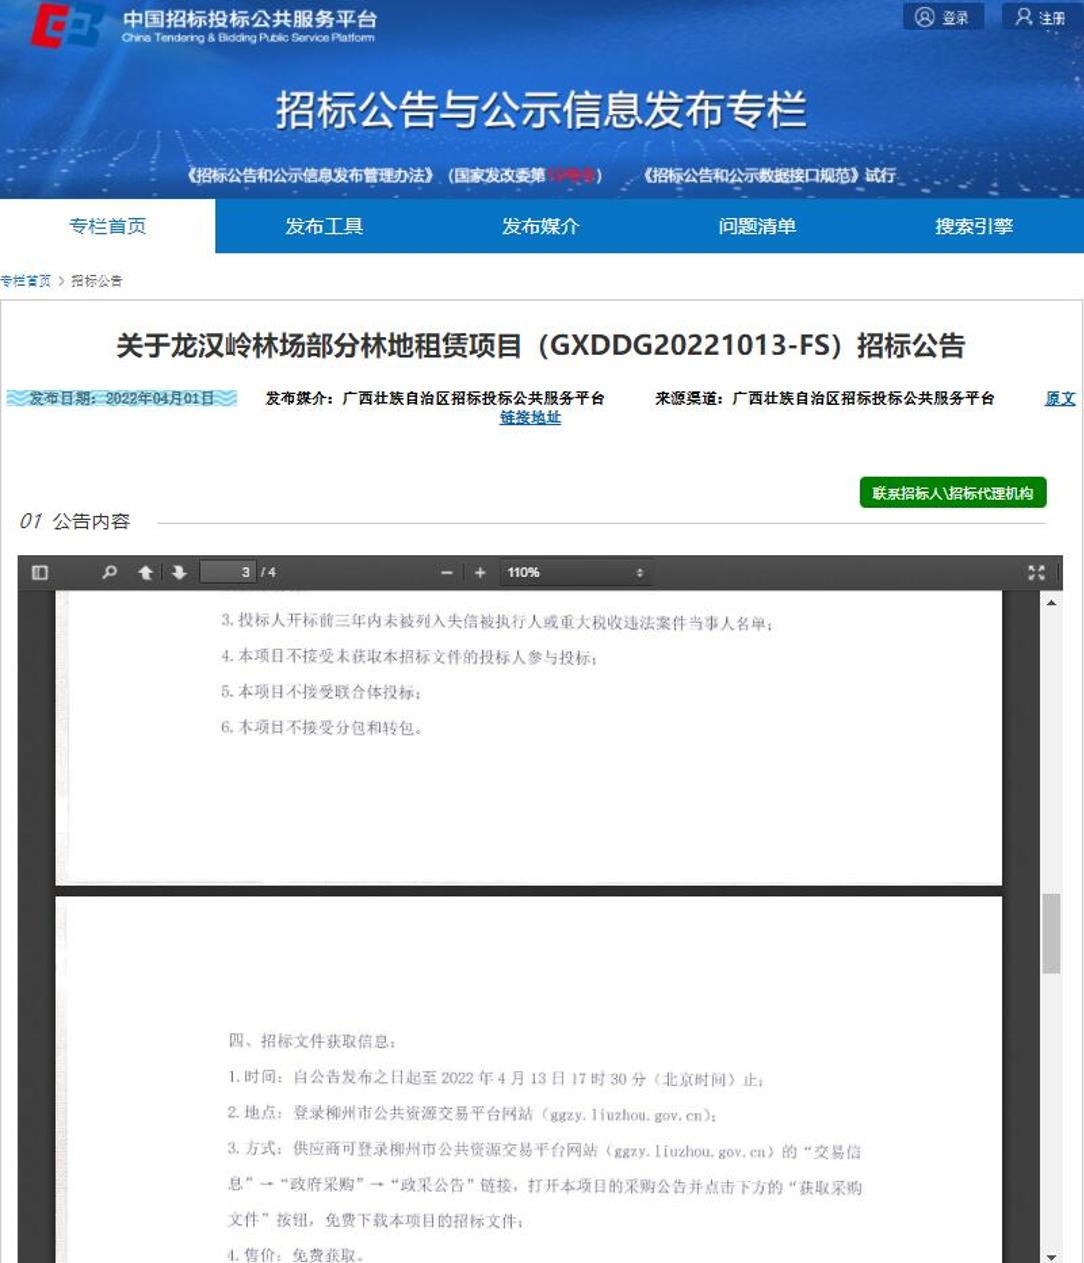The height and width of the screenshot is (1263, 1084).
Task: Click the PDF vertical scrollbar thumb
Action: [x=1051, y=933]
